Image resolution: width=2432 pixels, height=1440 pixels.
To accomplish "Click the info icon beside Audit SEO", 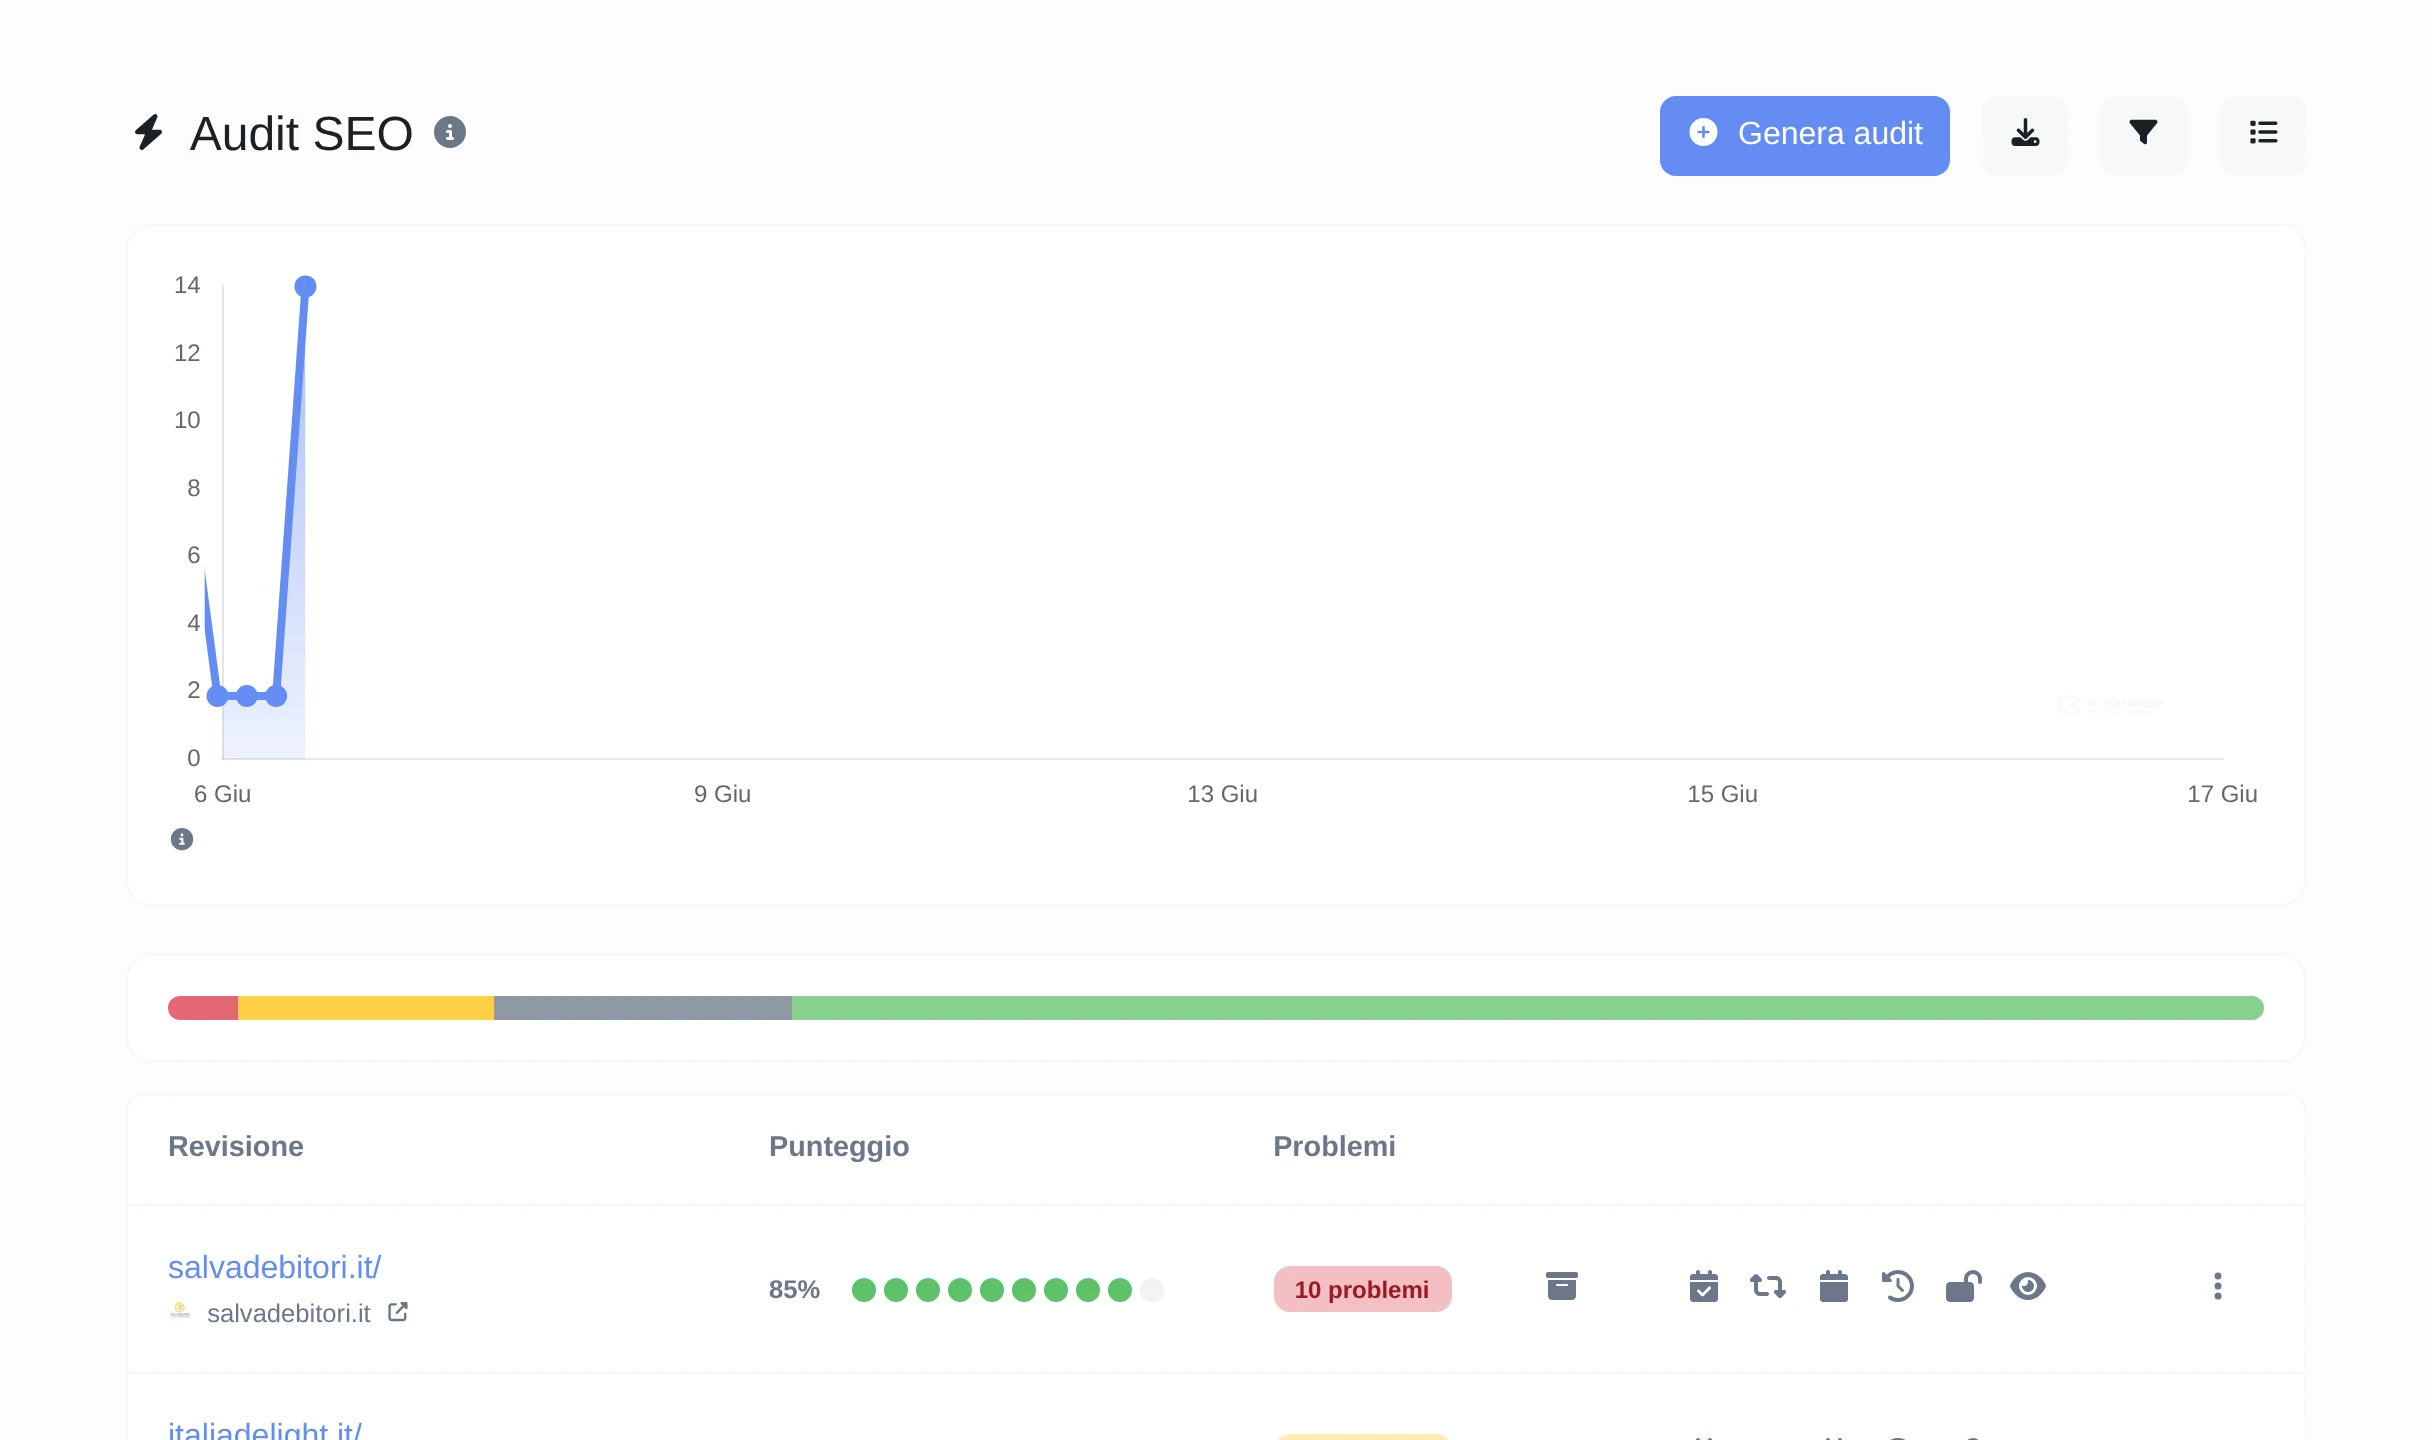I will (x=450, y=132).
